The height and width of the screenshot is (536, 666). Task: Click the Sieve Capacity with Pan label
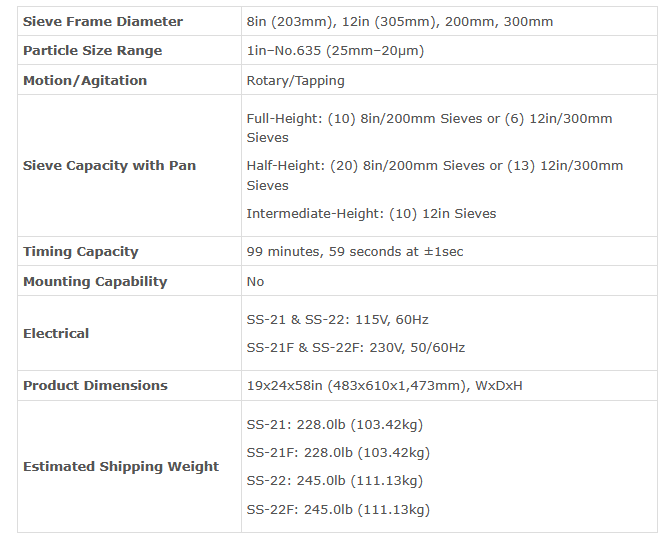click(109, 165)
